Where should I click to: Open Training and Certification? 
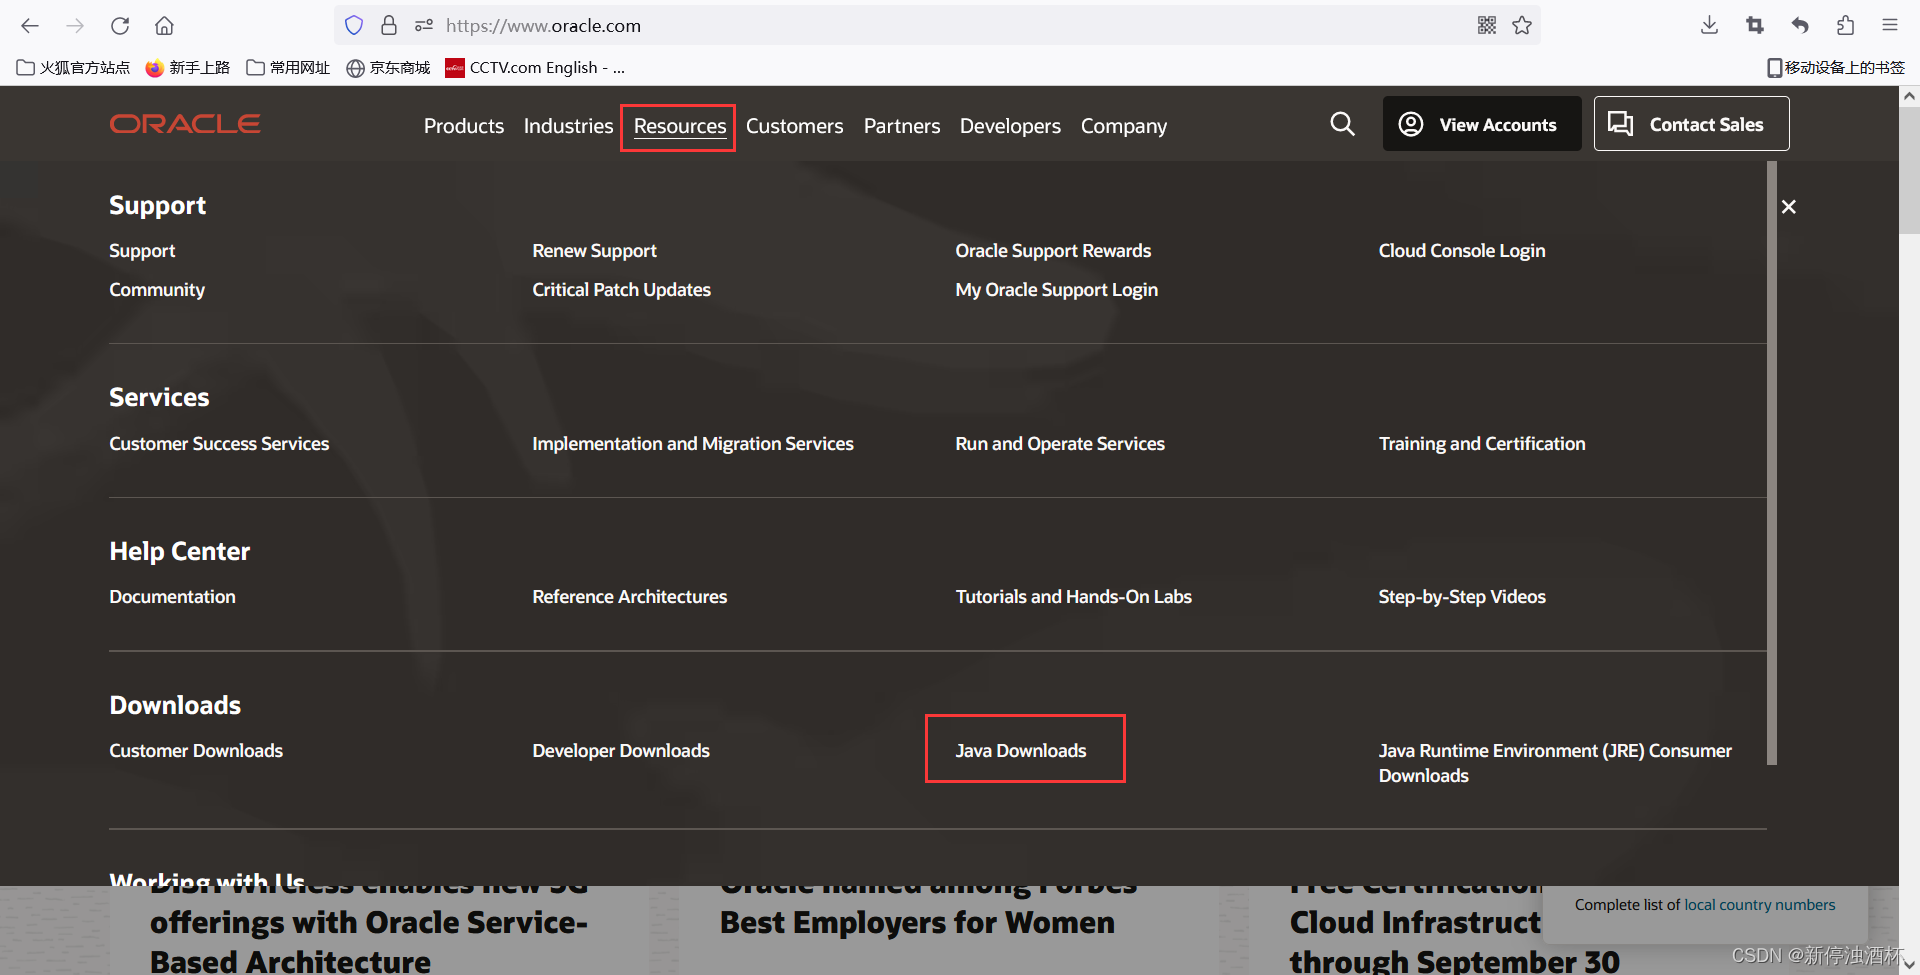coord(1482,444)
